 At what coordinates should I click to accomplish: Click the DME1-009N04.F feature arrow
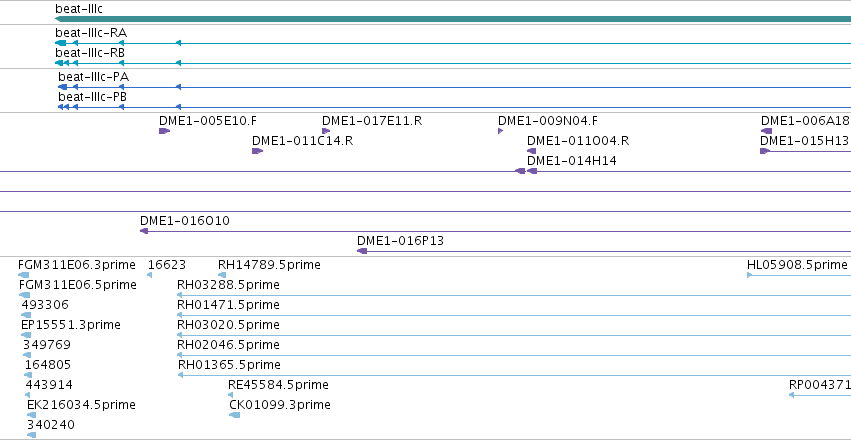(x=500, y=131)
